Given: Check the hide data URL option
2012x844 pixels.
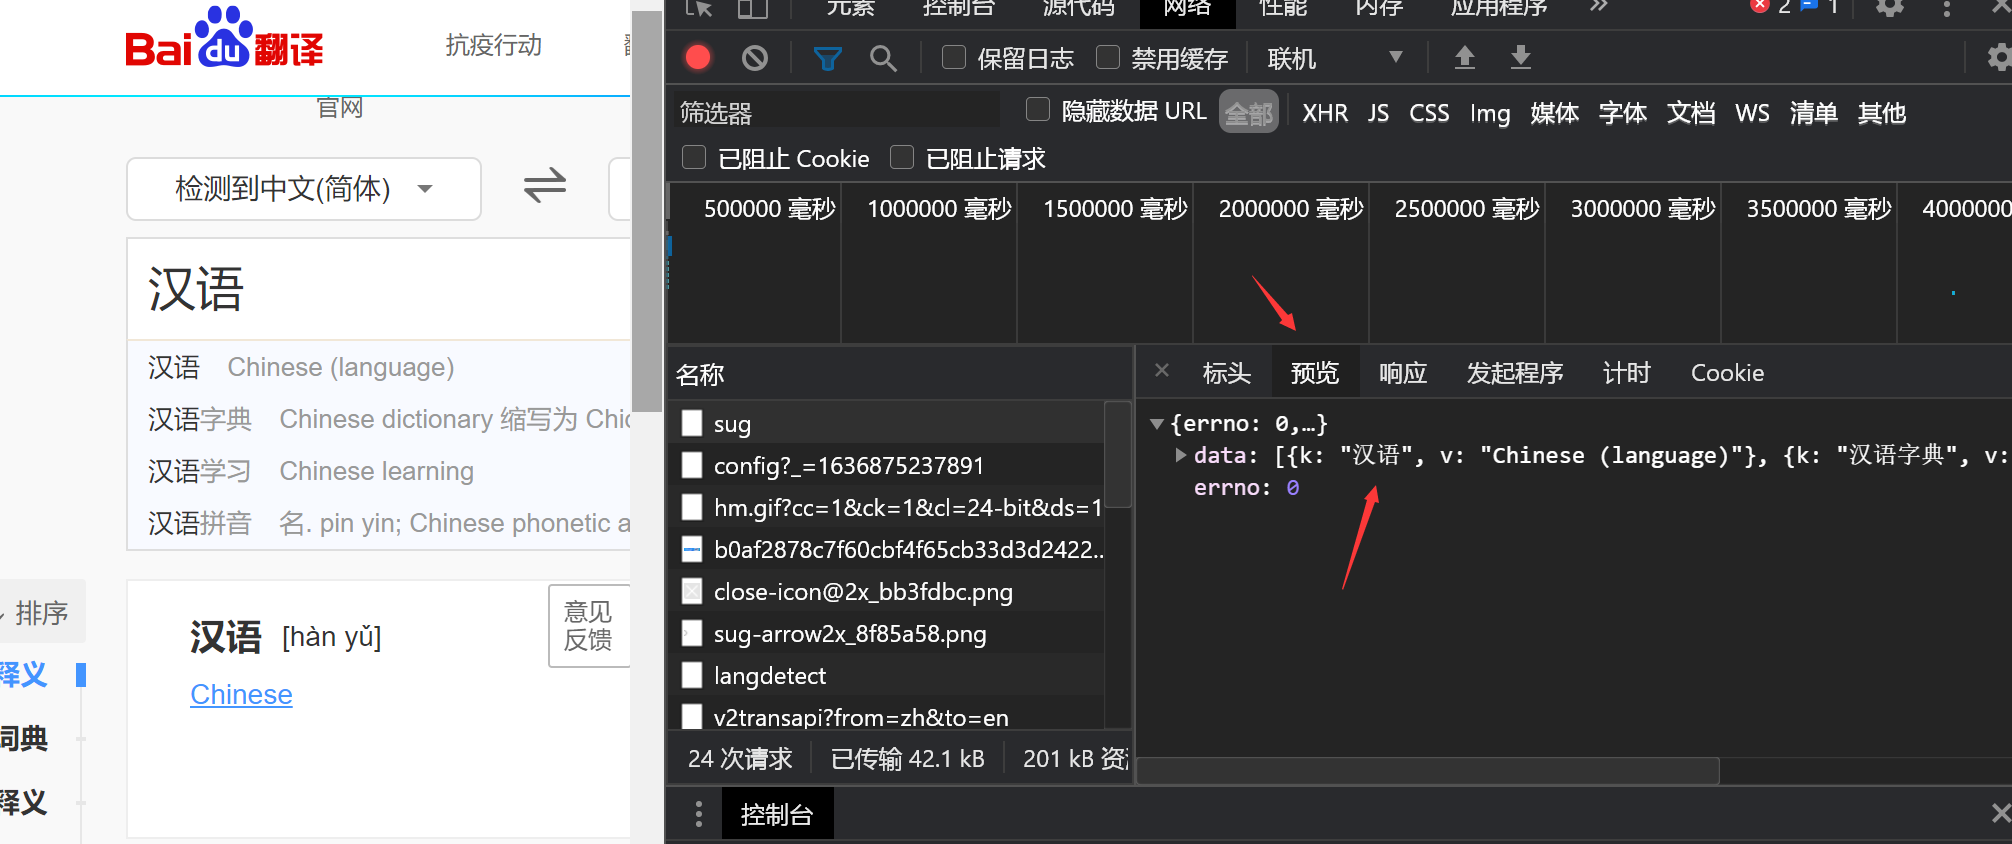Looking at the screenshot, I should click(1038, 109).
